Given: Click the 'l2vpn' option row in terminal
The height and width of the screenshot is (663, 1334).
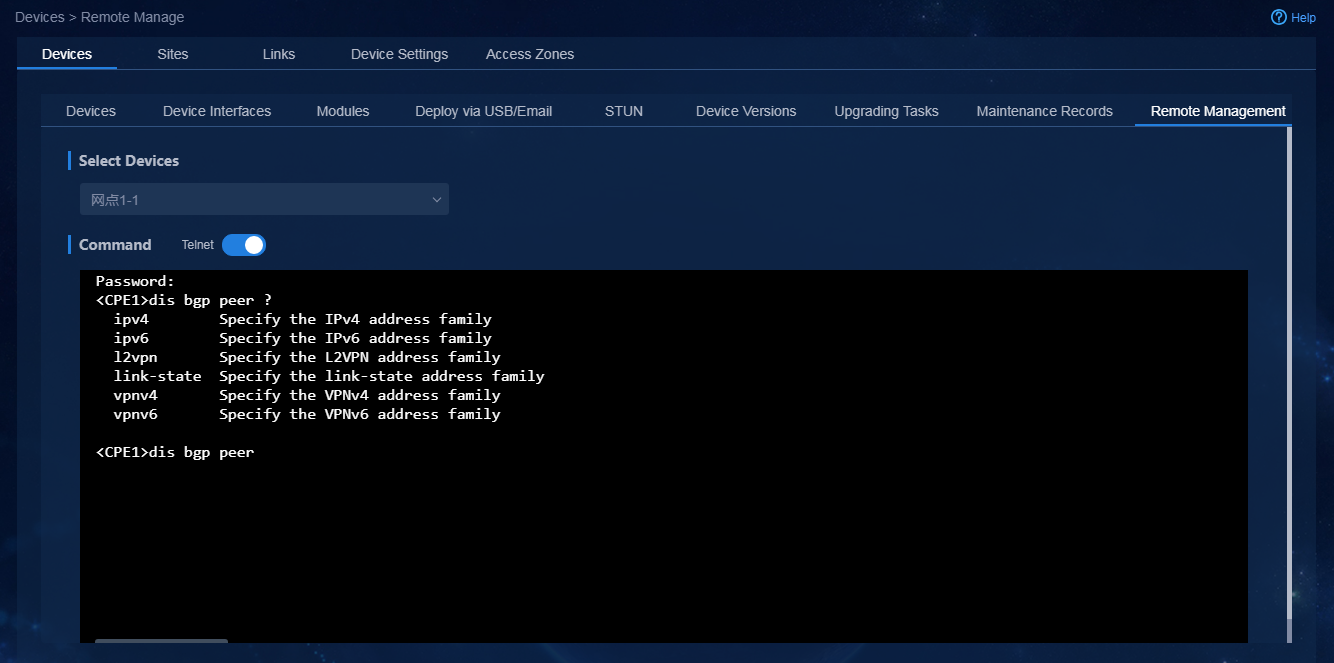Looking at the screenshot, I should point(307,357).
